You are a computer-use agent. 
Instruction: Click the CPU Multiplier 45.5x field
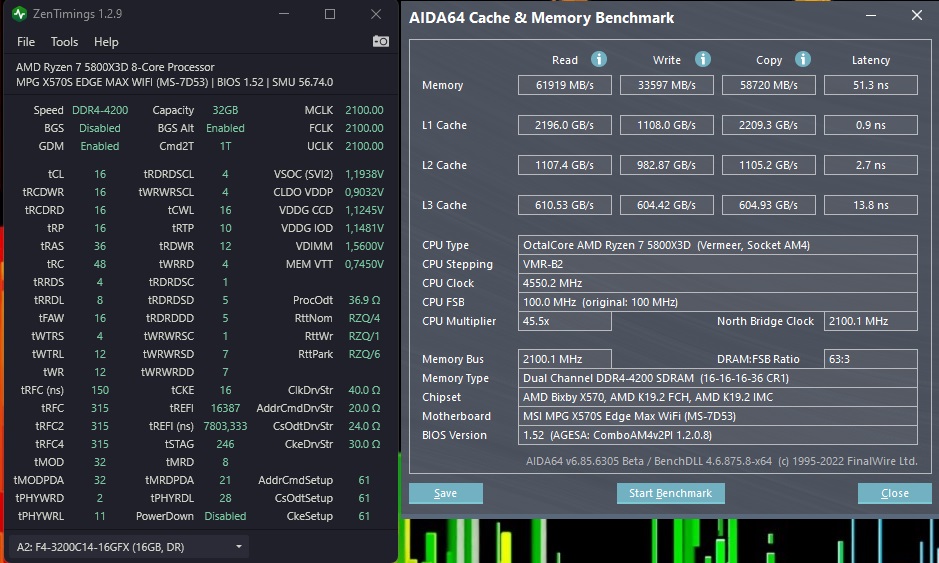(x=565, y=321)
